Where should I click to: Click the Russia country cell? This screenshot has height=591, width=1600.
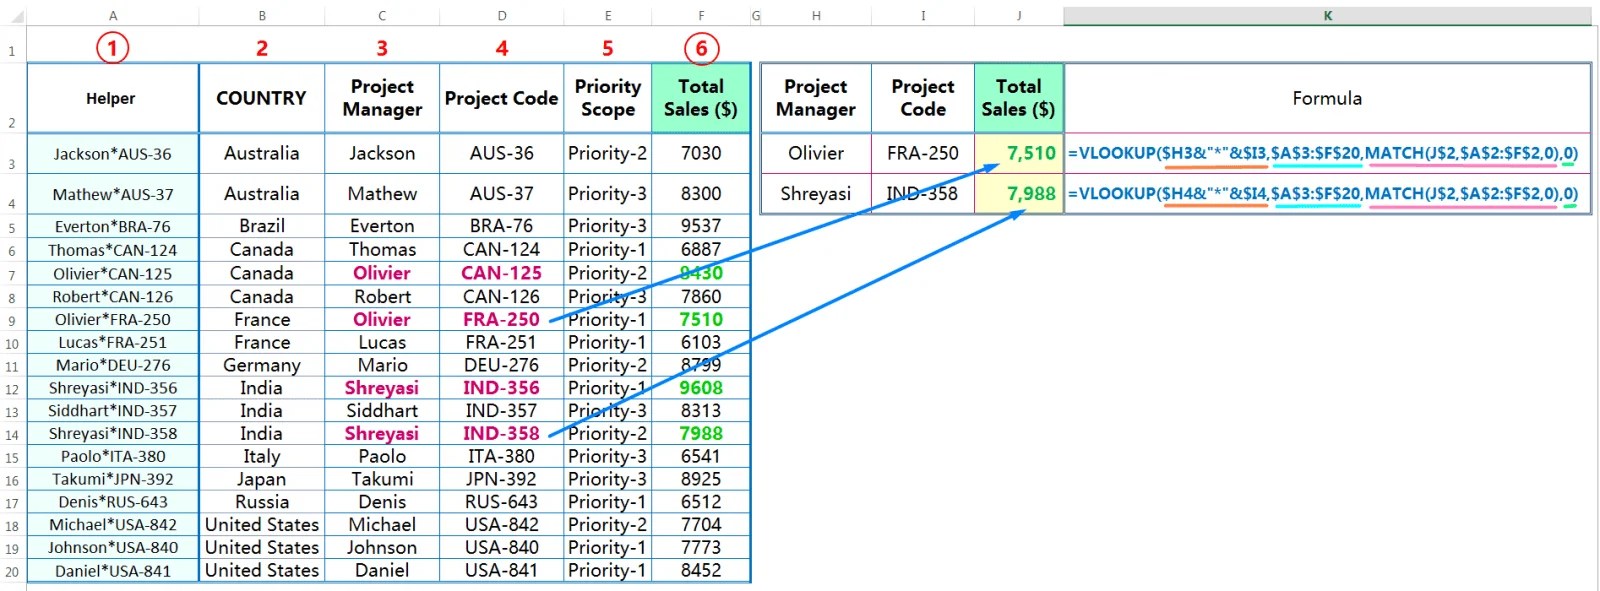(x=262, y=502)
